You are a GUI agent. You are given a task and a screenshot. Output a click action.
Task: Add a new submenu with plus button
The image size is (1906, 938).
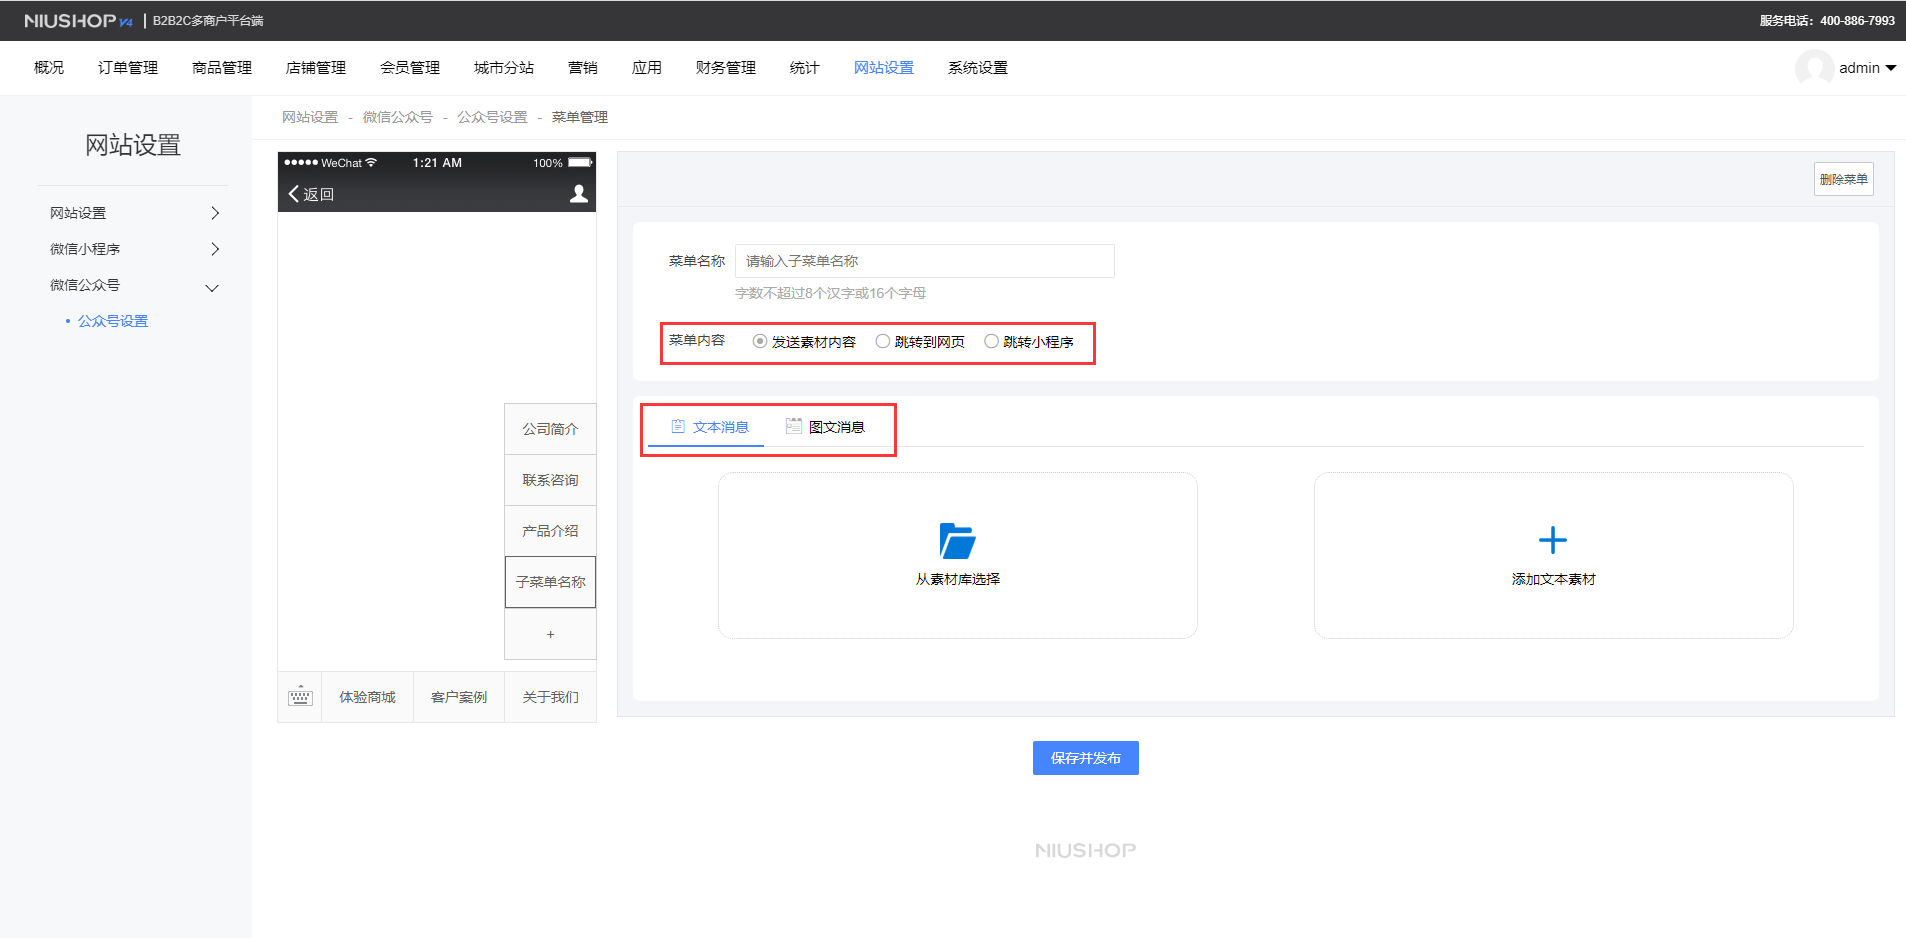click(550, 634)
